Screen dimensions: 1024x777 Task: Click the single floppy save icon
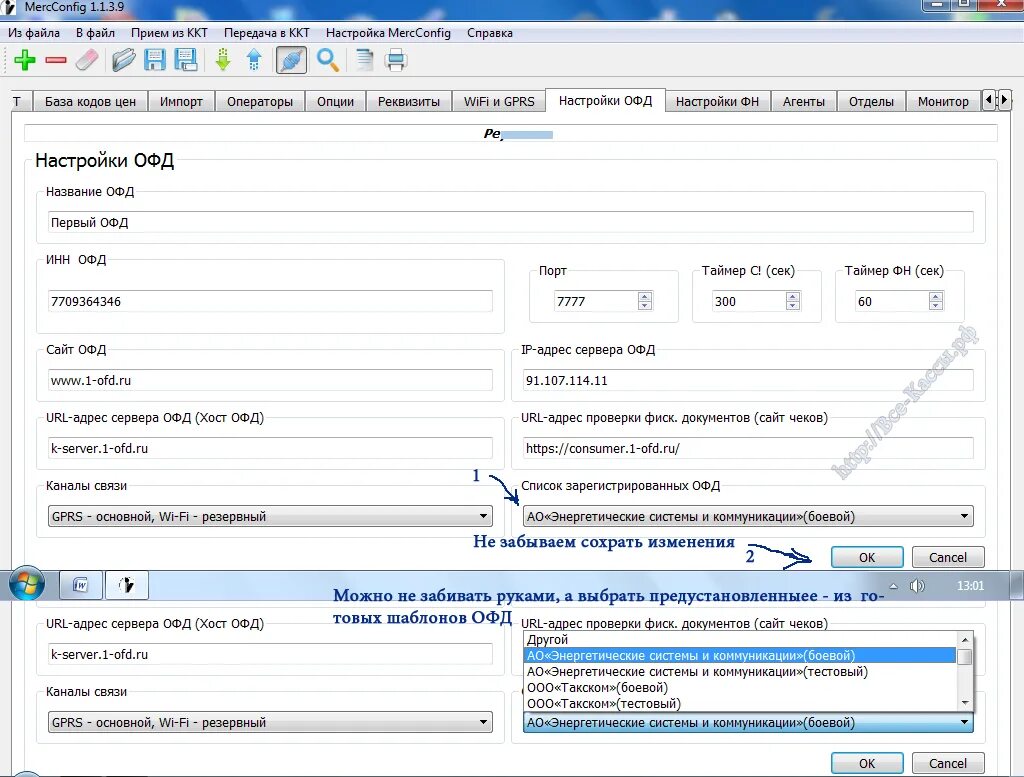[155, 60]
